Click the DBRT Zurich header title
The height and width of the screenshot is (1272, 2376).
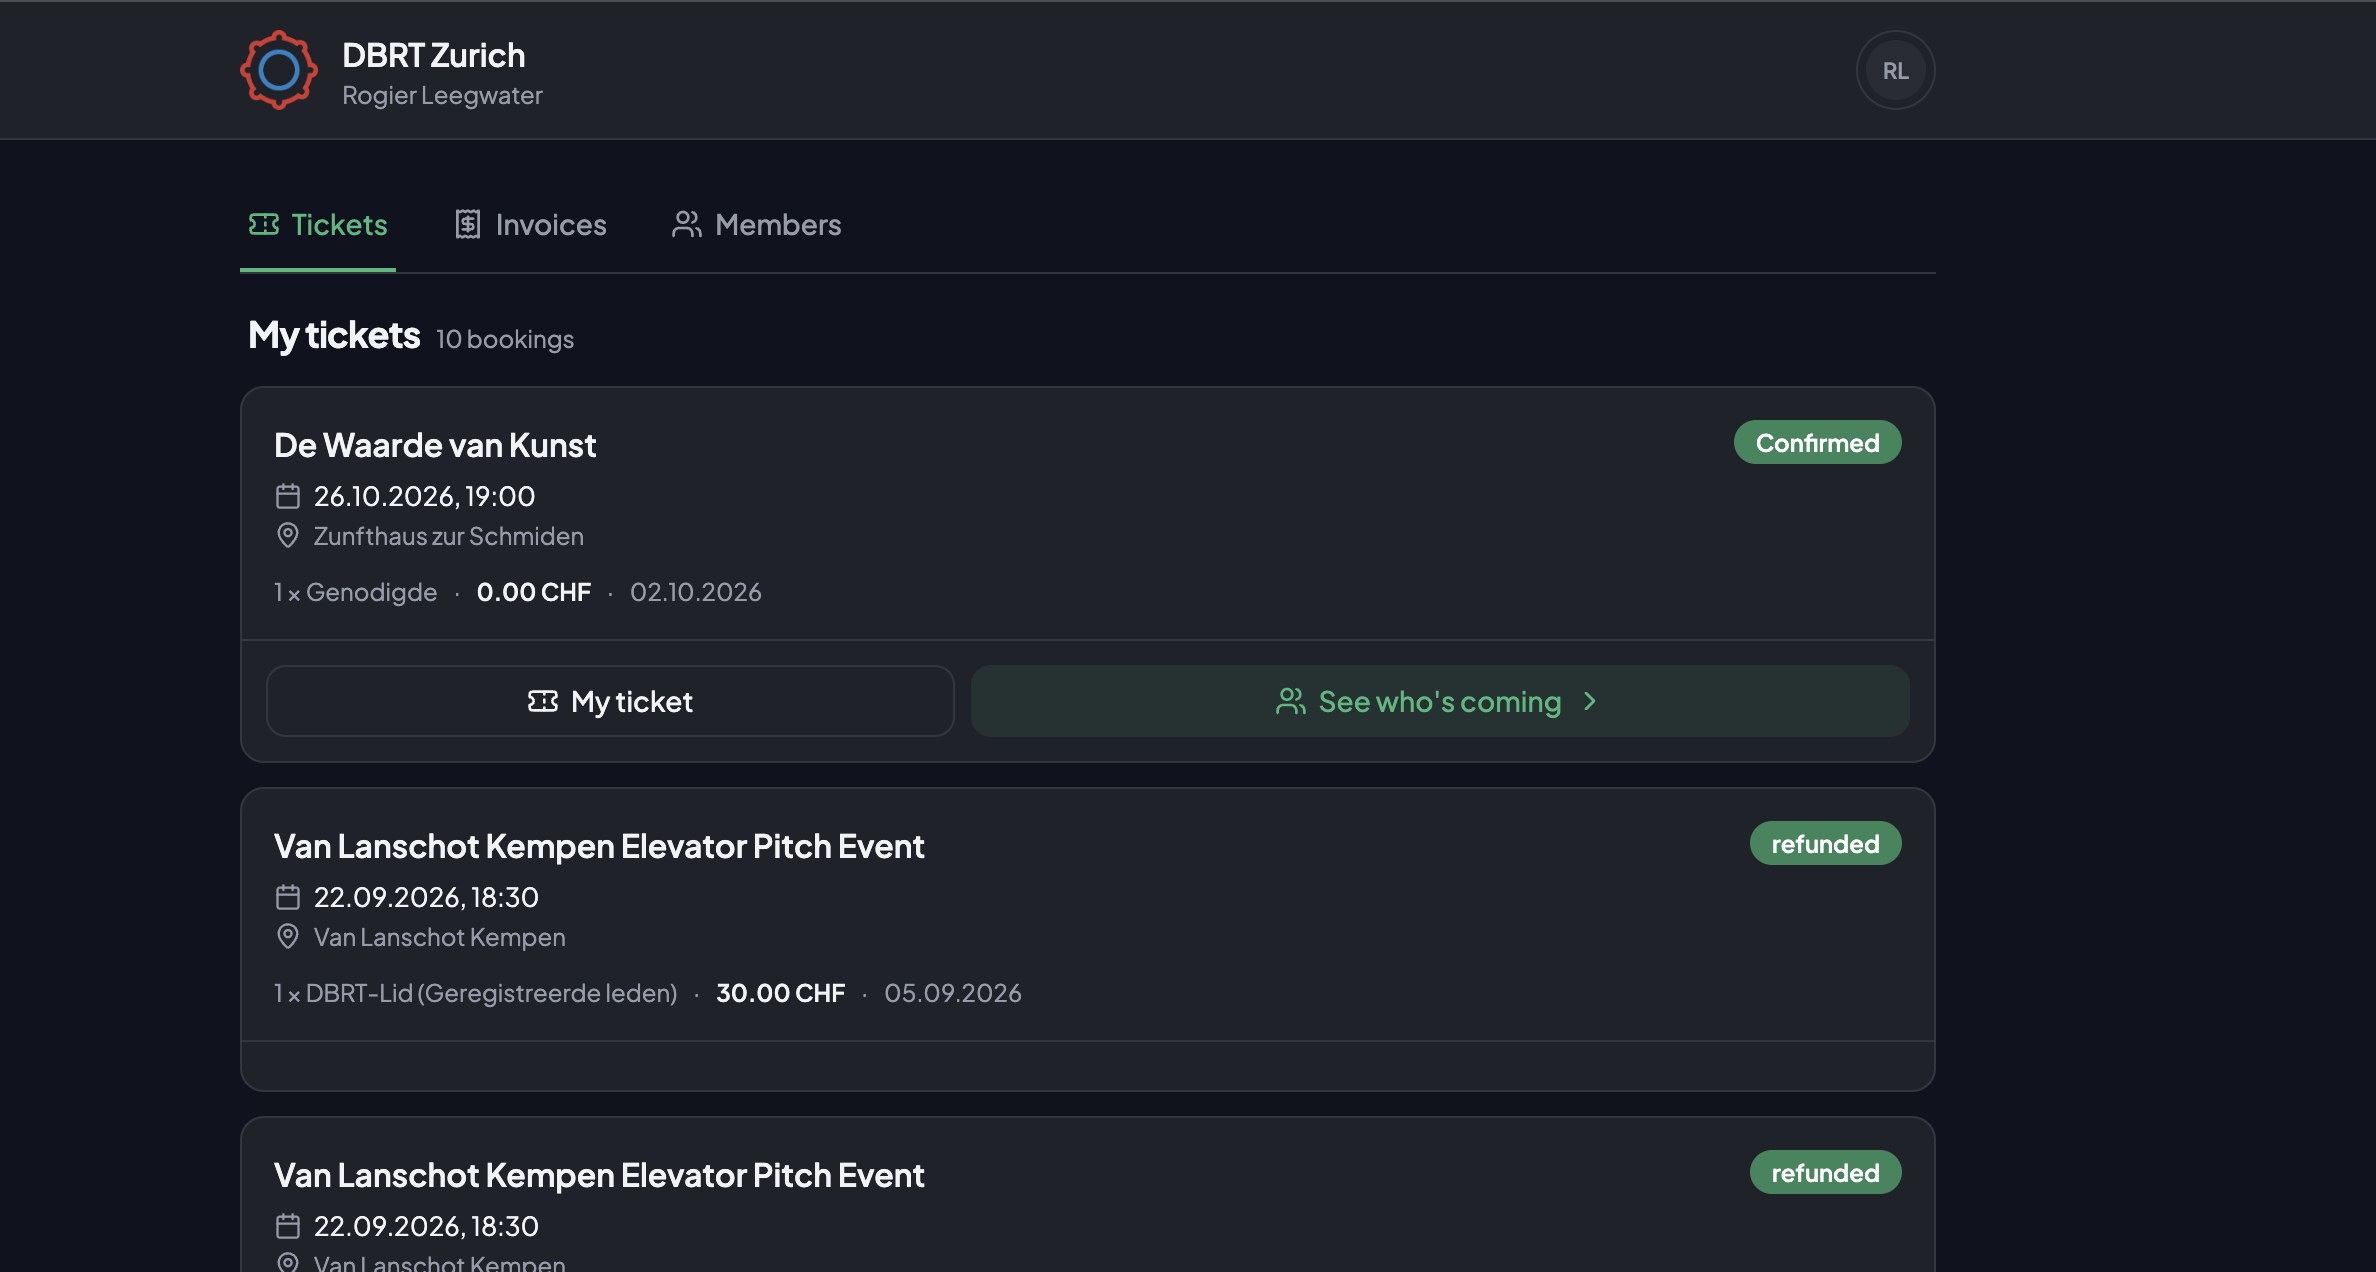click(x=433, y=55)
